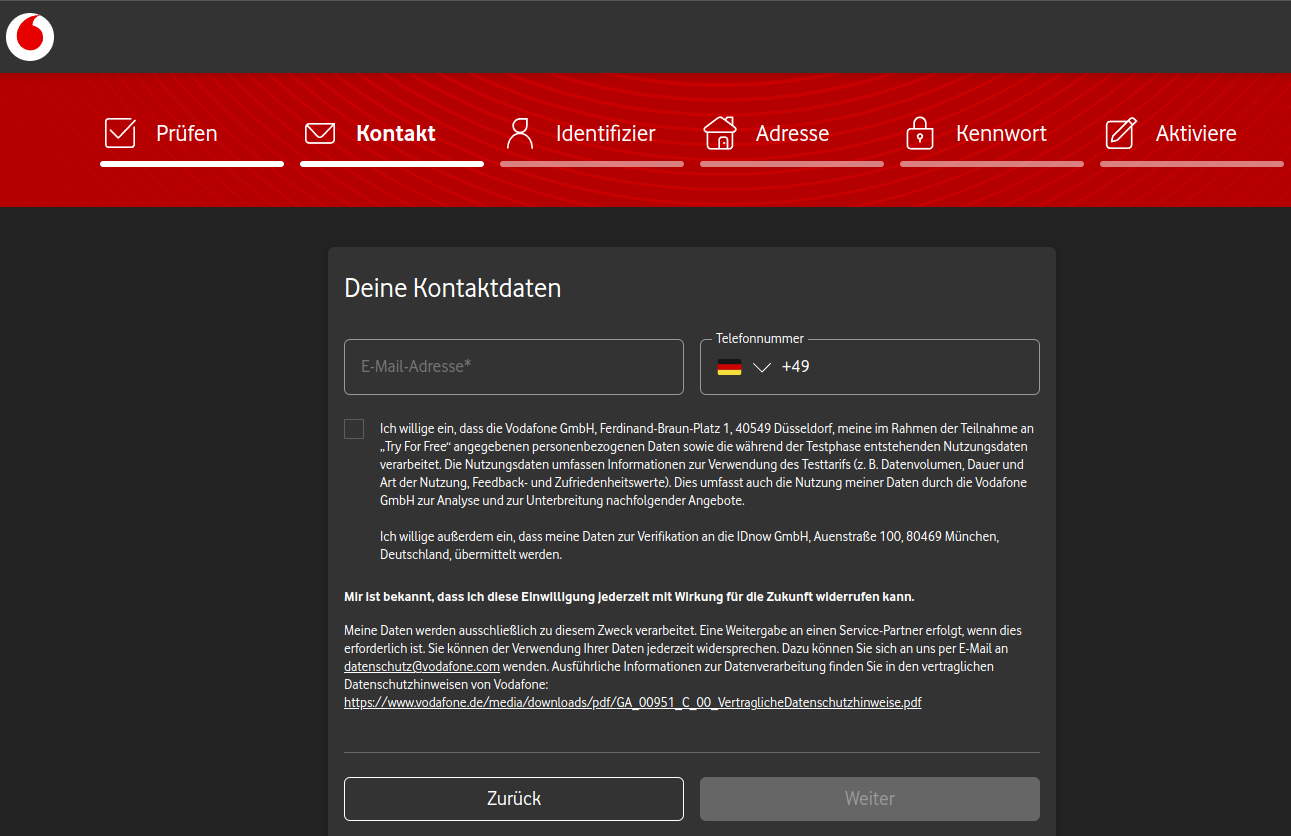The image size is (1291, 836).
Task: Select the Kontakt envelope icon
Action: [320, 132]
